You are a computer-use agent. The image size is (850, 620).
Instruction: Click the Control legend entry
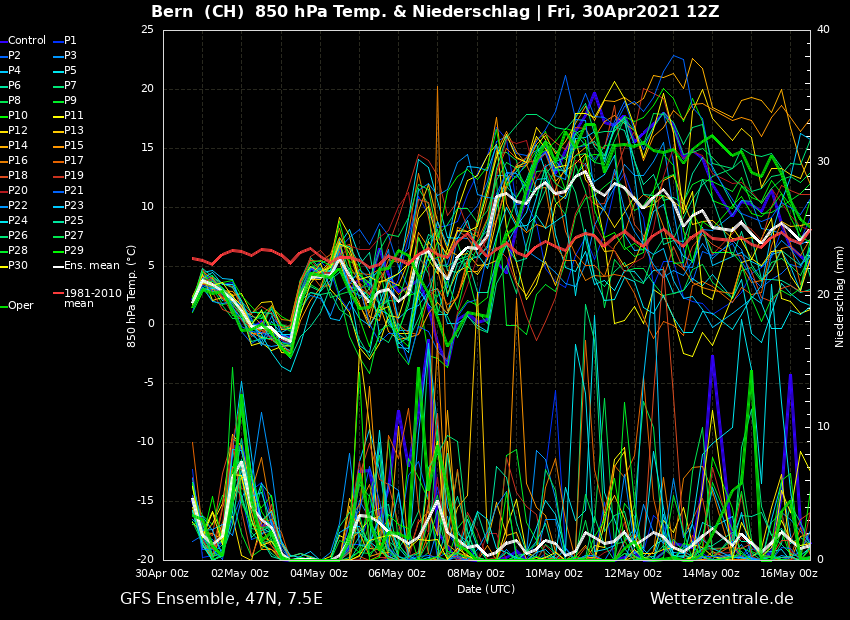tap(27, 41)
